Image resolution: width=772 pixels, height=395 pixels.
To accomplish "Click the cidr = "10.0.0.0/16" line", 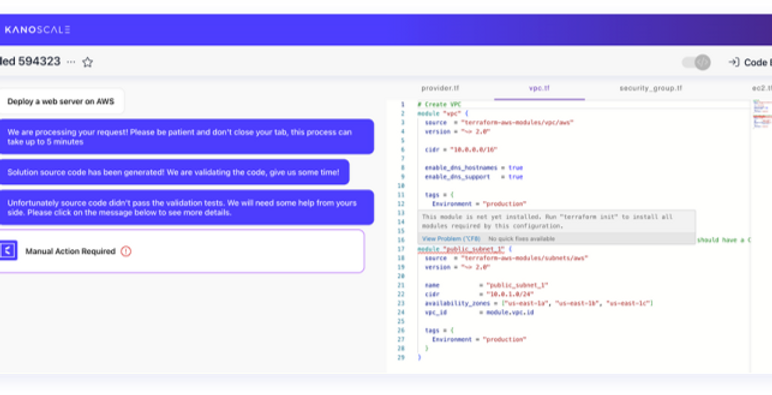I will click(461, 150).
